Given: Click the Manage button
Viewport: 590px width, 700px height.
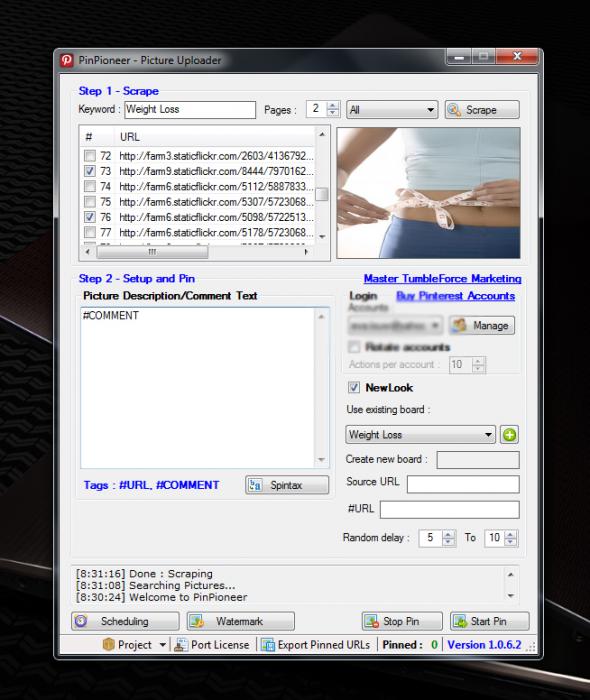Looking at the screenshot, I should point(482,325).
